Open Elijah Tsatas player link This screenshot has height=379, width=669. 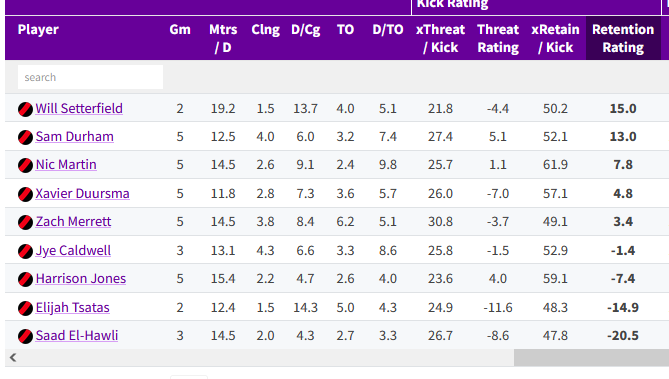73,307
